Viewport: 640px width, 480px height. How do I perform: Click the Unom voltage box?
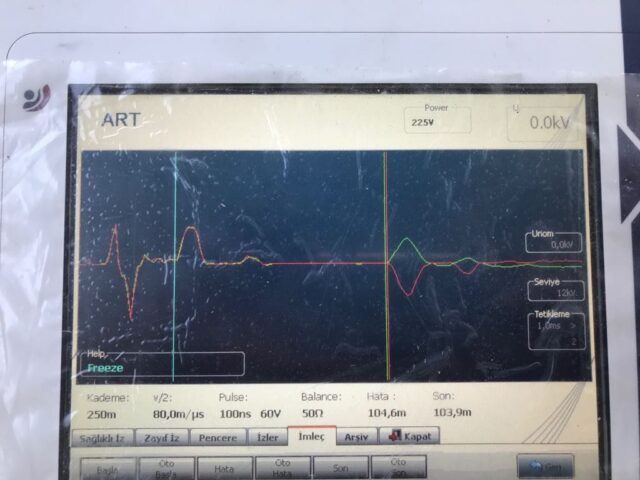pyautogui.click(x=554, y=241)
